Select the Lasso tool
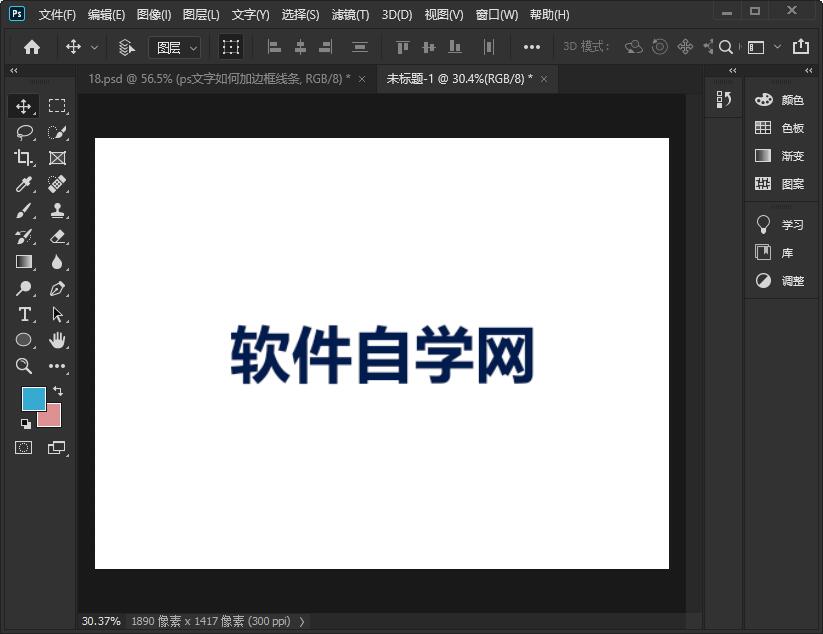823x634 pixels. pyautogui.click(x=24, y=132)
